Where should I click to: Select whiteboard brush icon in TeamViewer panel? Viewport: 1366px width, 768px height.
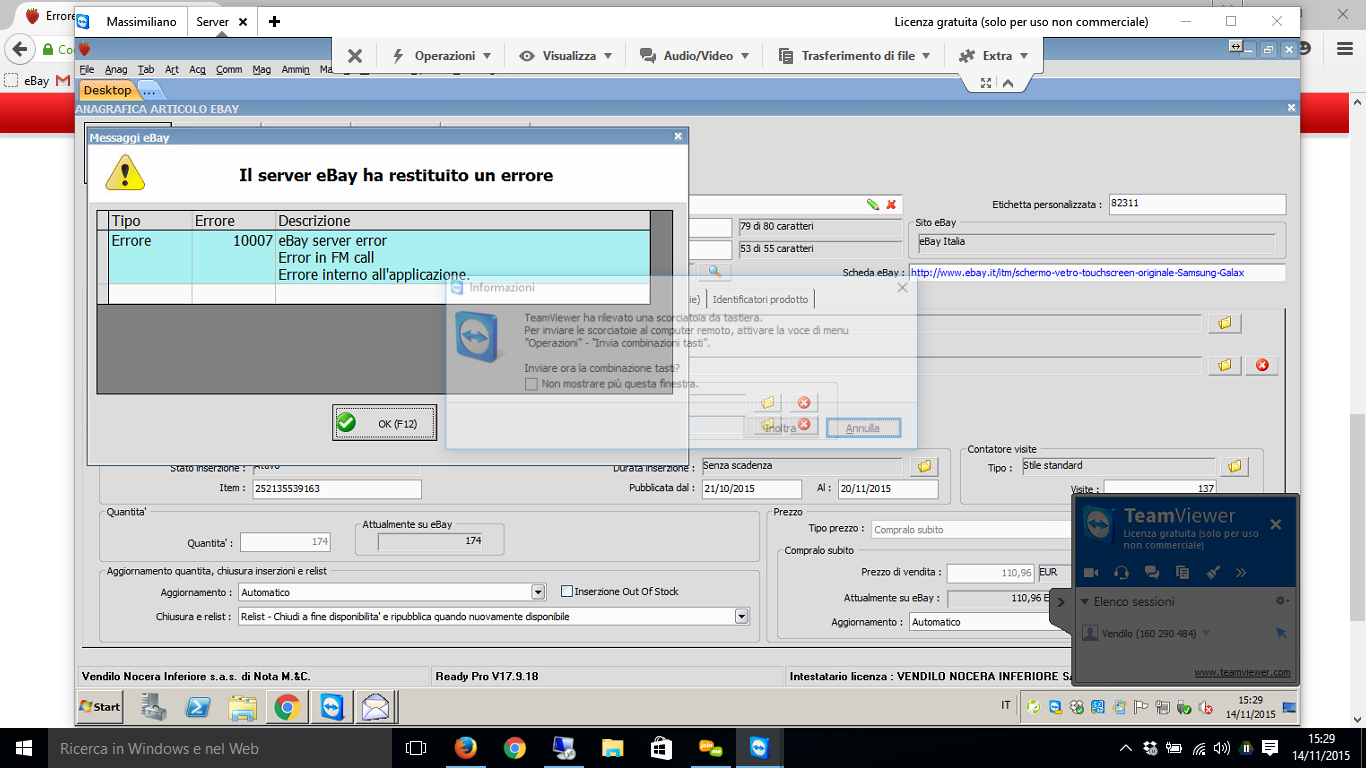[x=1212, y=572]
